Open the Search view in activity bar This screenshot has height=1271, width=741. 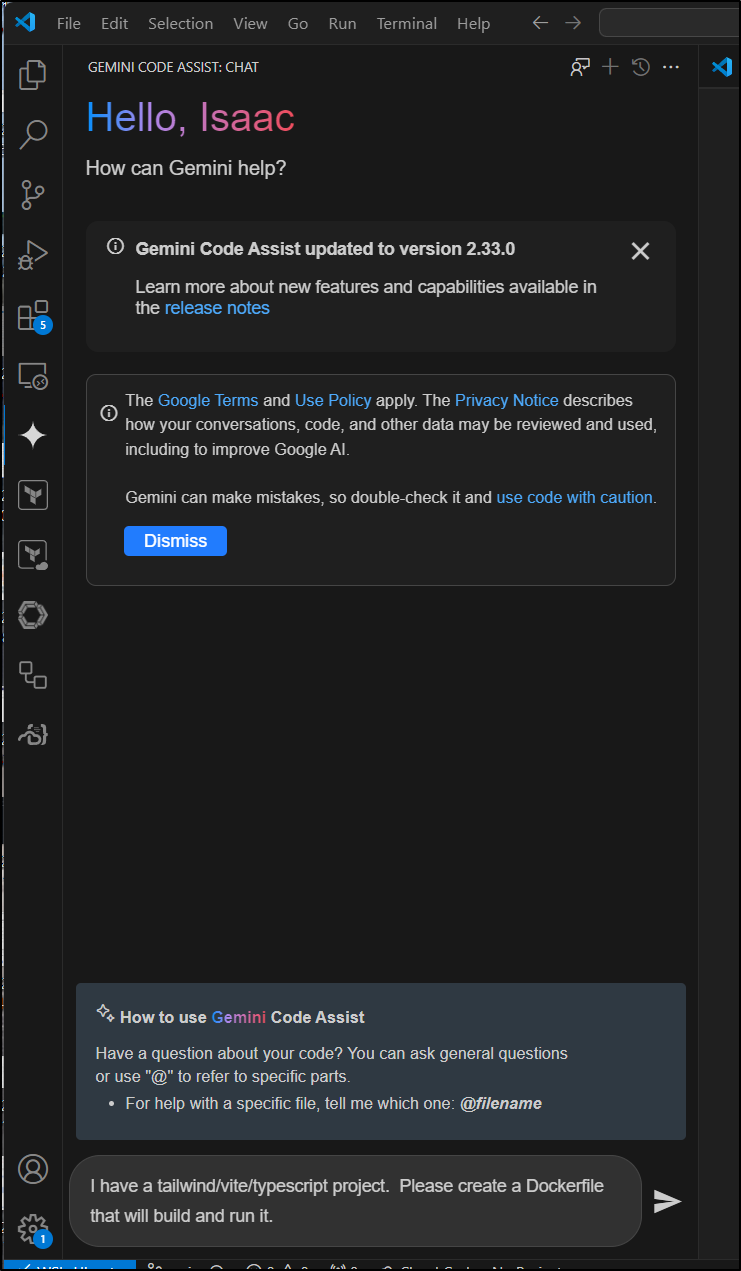point(33,134)
